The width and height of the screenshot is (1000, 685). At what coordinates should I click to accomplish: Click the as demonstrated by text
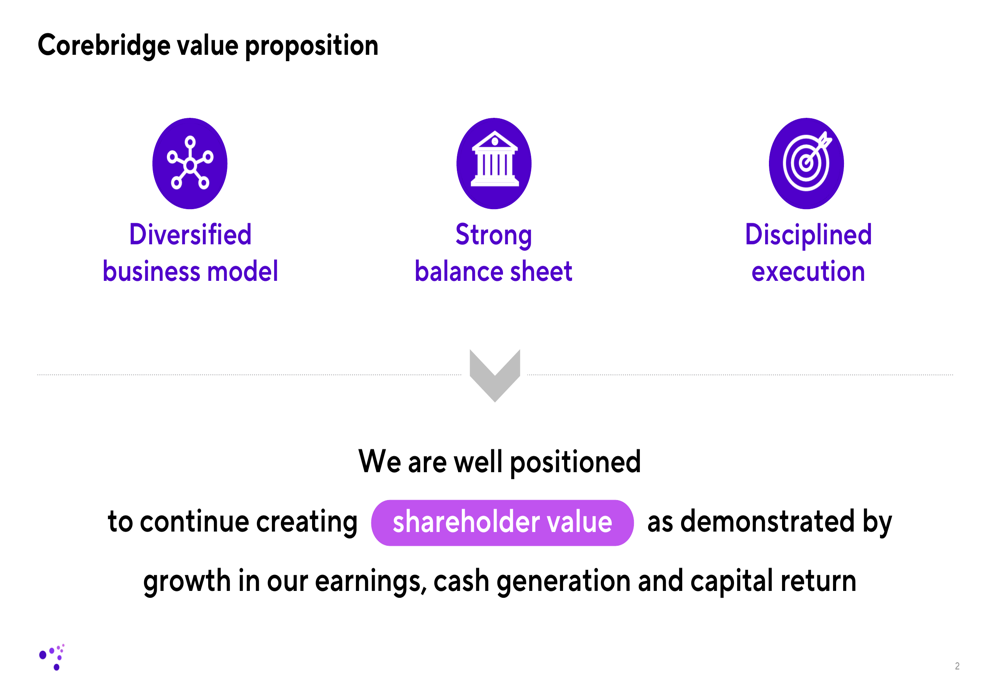[769, 522]
